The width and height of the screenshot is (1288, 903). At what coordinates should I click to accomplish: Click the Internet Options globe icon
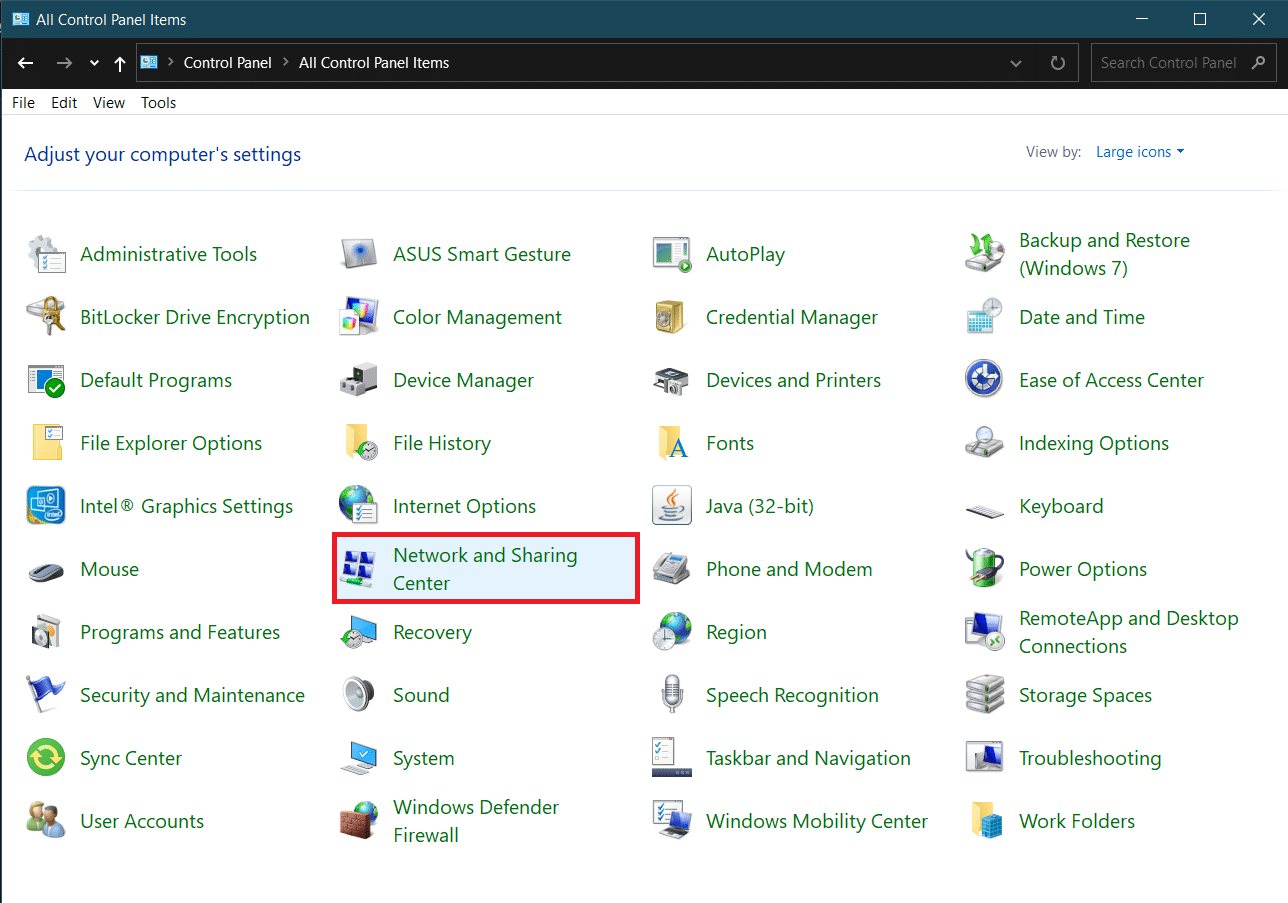[359, 506]
